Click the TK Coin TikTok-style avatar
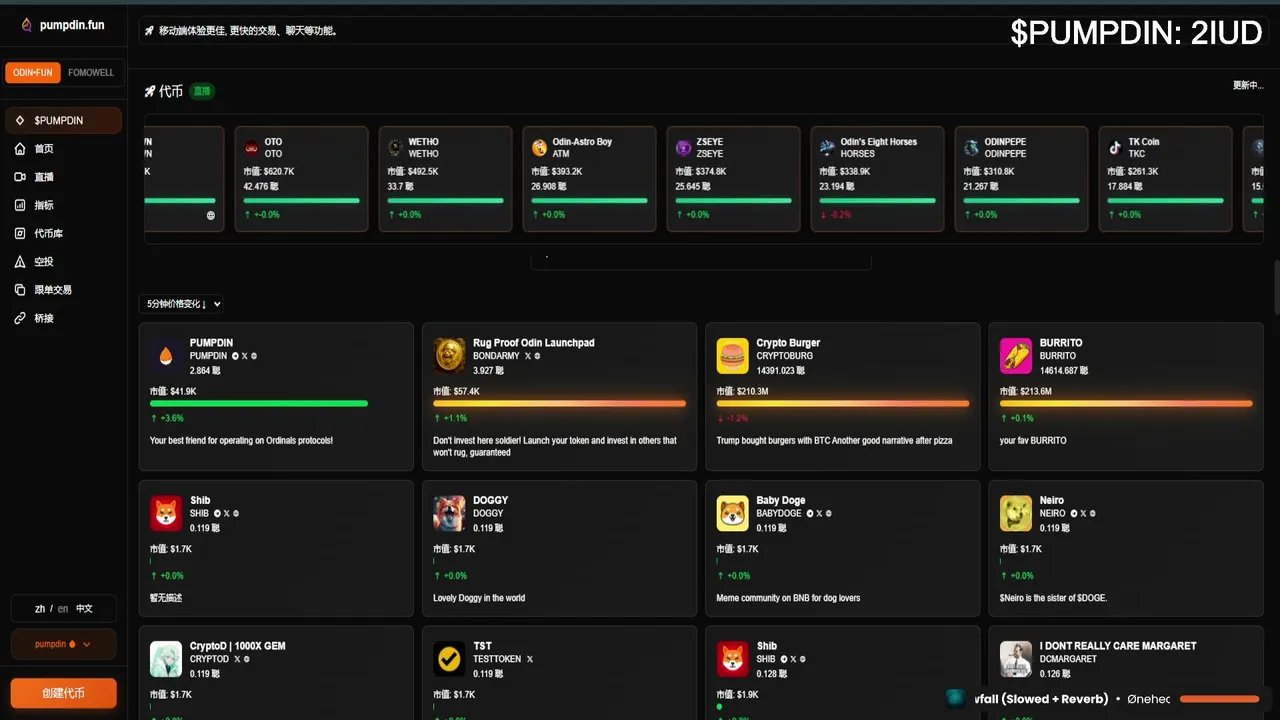1280x720 pixels. pyautogui.click(x=1116, y=148)
